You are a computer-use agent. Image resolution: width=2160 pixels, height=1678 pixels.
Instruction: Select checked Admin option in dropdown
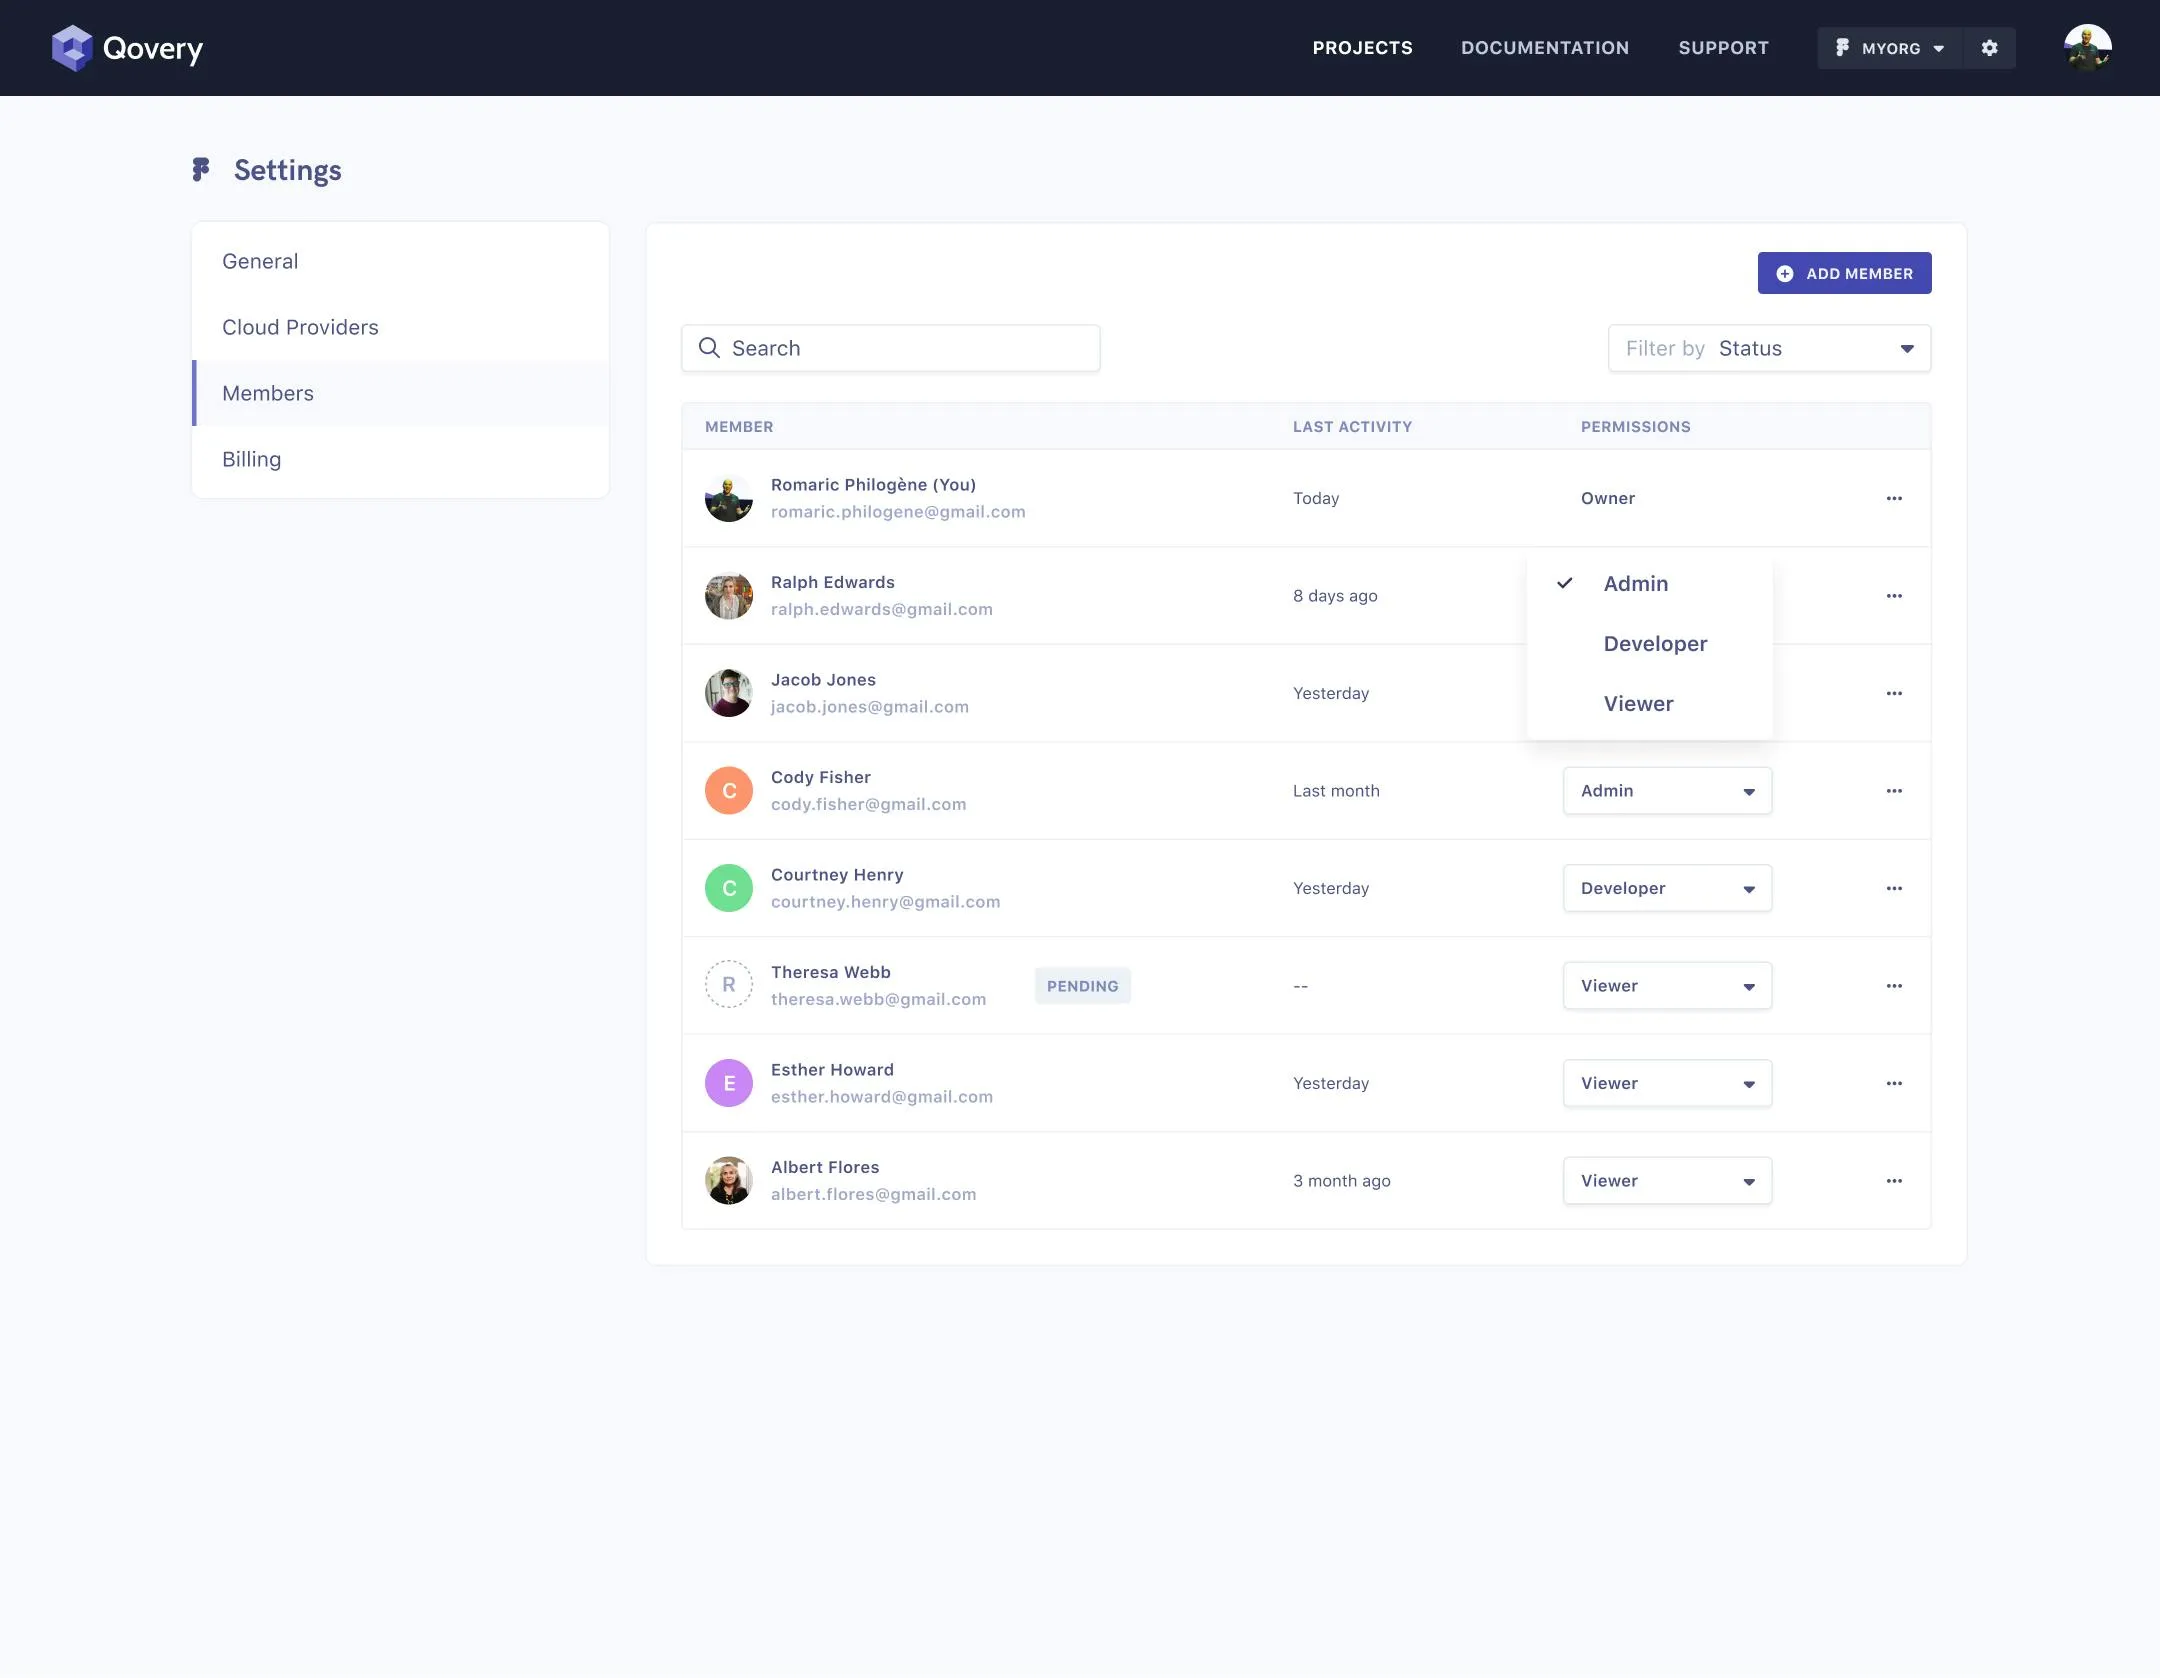[x=1636, y=584]
